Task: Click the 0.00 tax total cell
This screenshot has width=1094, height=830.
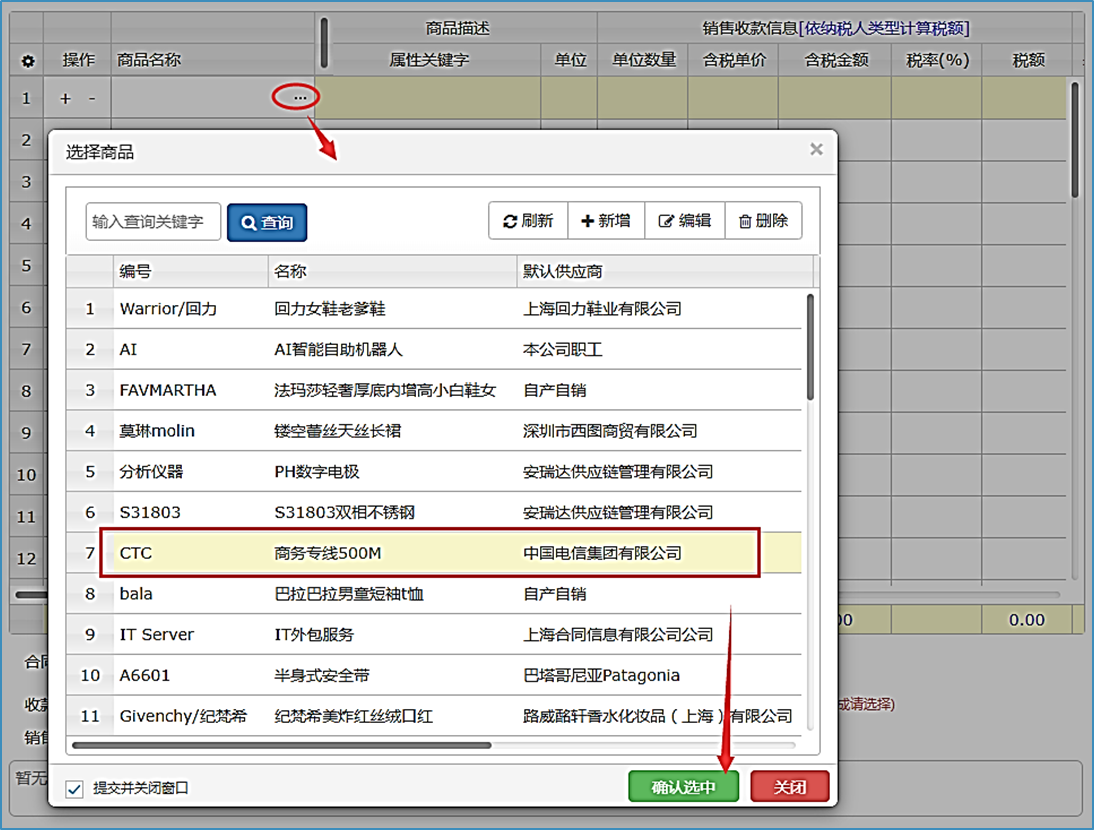Action: pyautogui.click(x=1026, y=619)
